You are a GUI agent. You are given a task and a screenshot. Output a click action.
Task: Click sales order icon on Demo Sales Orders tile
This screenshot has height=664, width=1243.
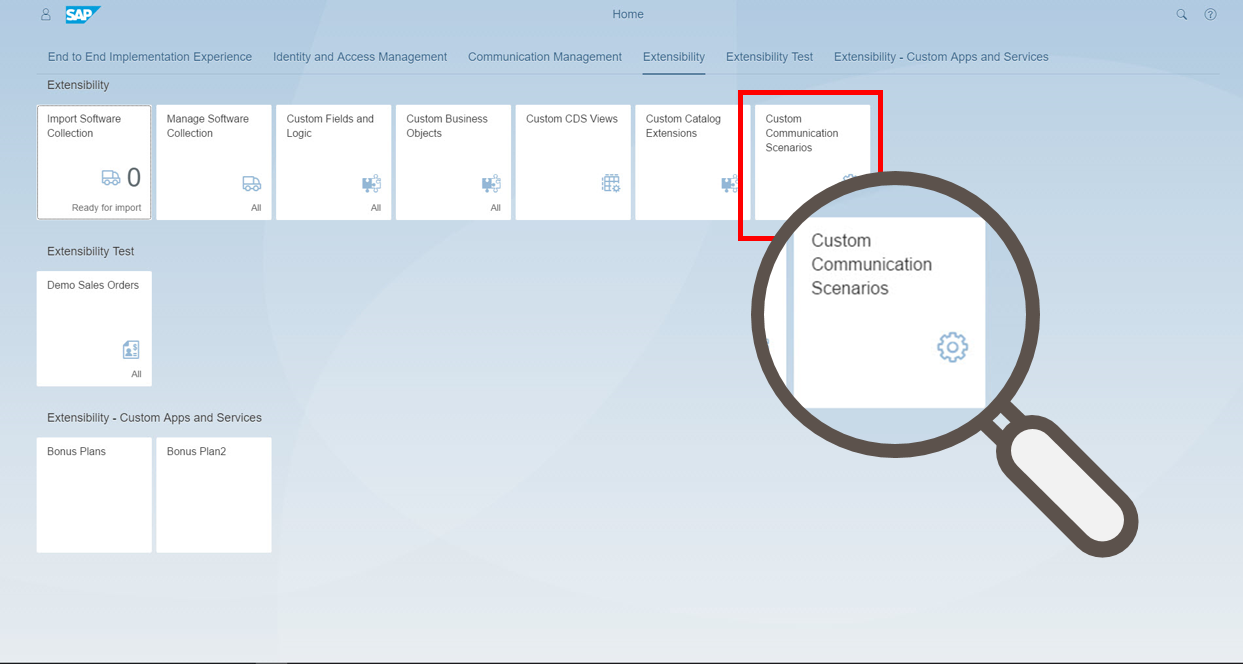click(131, 349)
